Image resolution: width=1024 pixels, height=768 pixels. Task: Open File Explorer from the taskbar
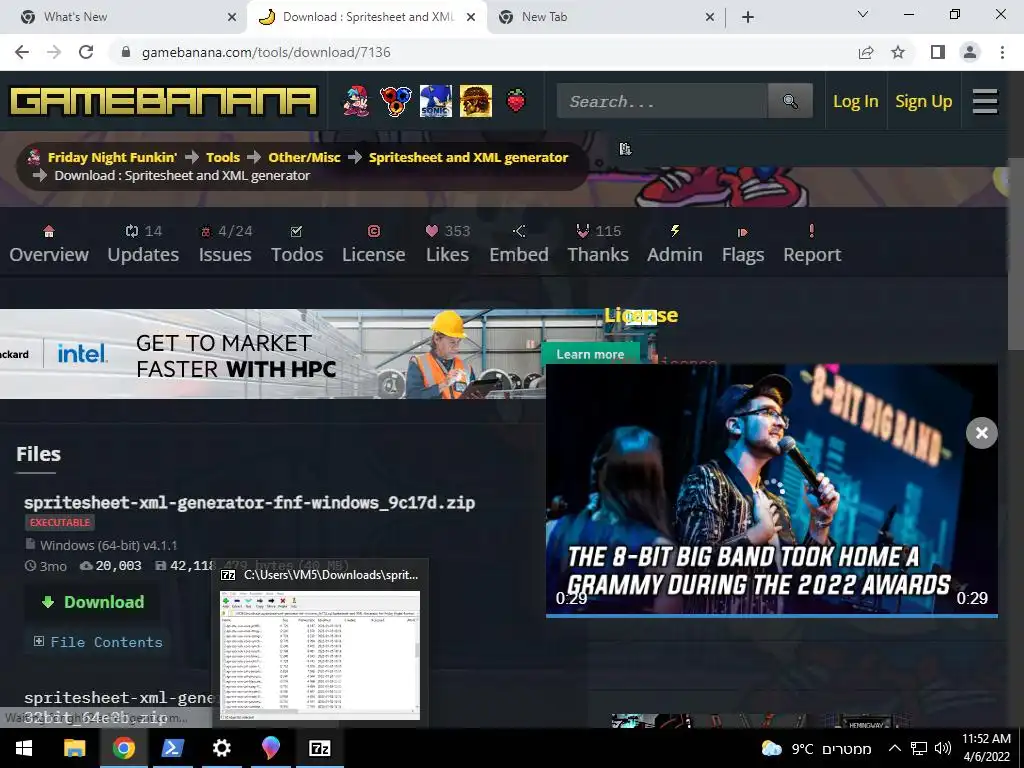(x=74, y=748)
